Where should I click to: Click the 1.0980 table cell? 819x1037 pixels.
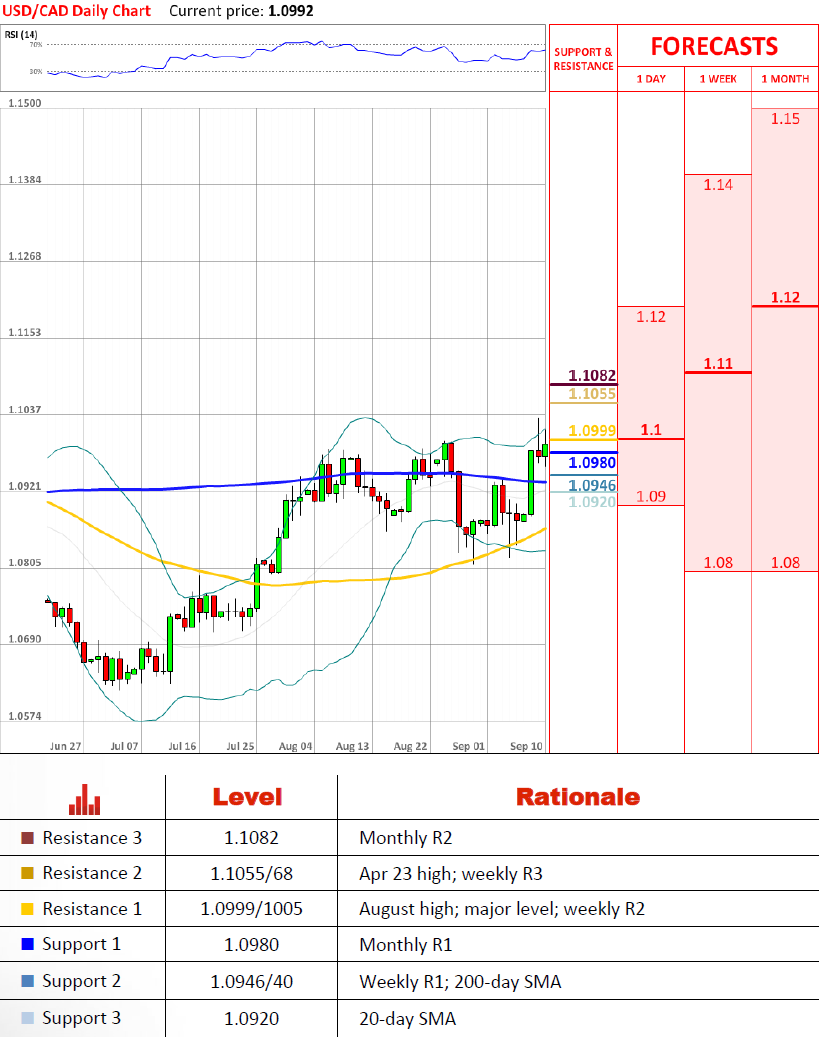(251, 944)
